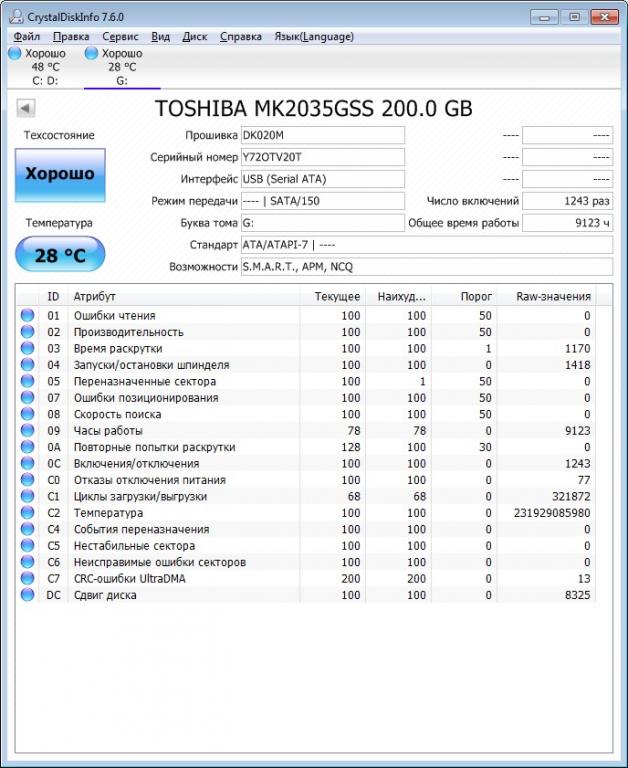
Task: Click status orb for События переназначения row
Action: click(27, 529)
